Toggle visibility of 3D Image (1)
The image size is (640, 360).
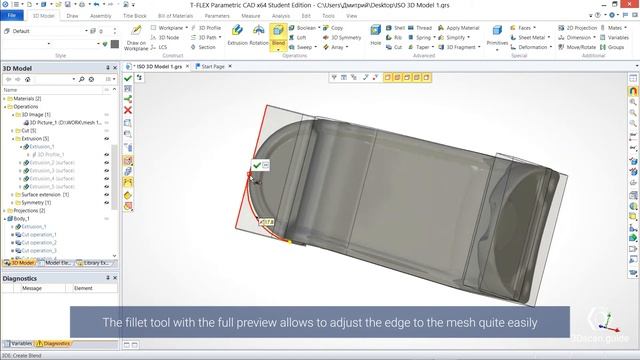[107, 115]
